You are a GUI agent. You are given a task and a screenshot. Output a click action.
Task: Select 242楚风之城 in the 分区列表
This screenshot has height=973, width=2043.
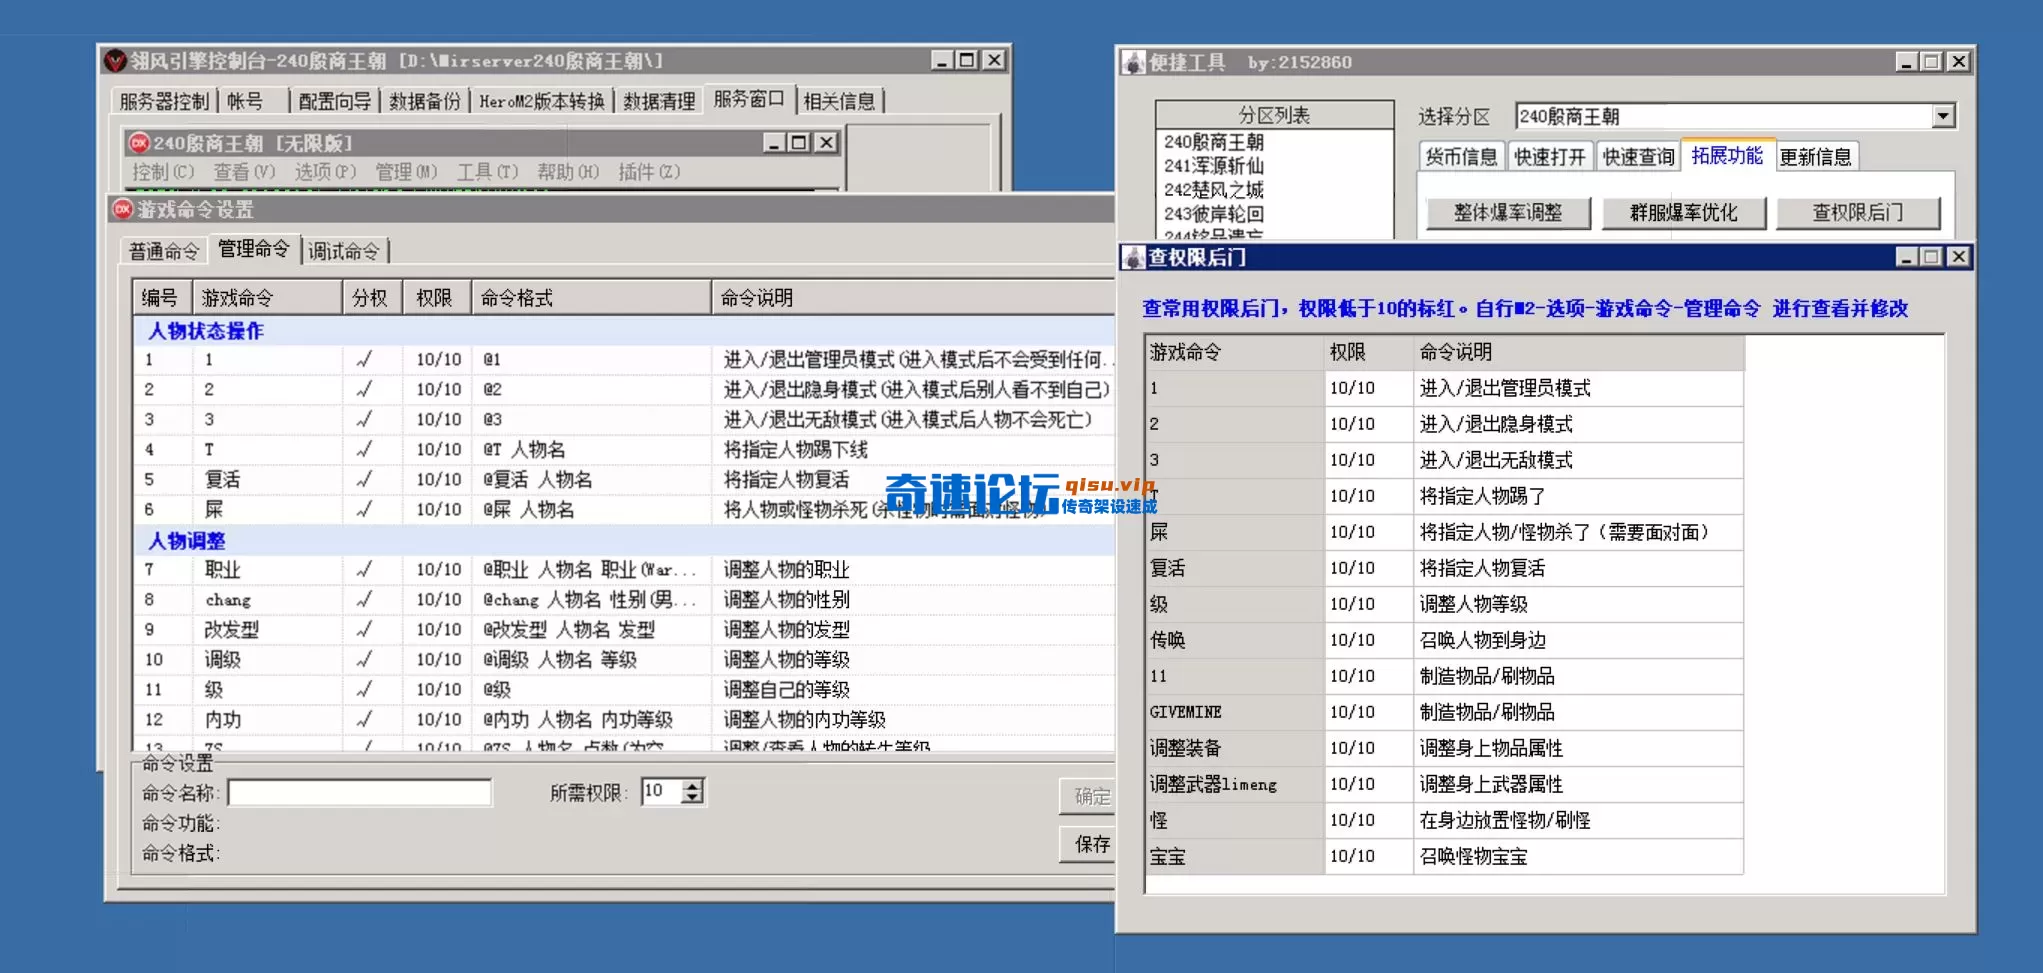(x=1212, y=189)
